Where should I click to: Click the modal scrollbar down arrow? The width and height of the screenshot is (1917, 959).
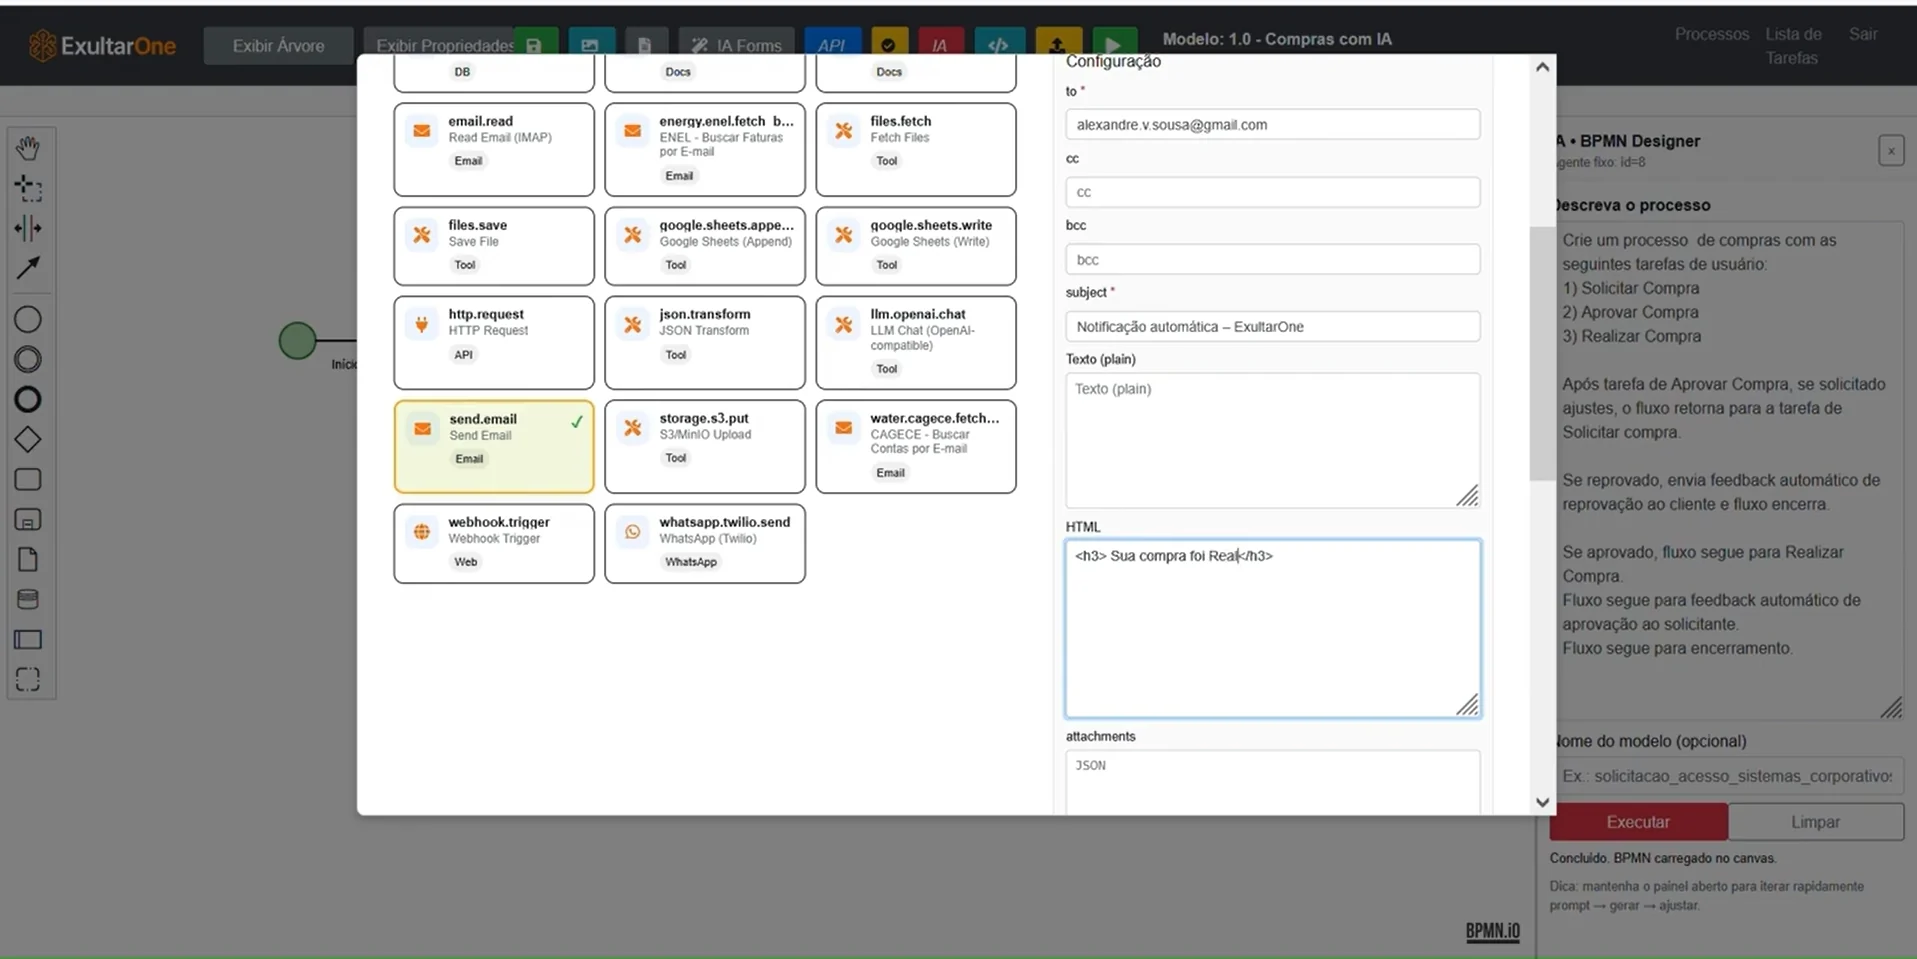(x=1542, y=802)
